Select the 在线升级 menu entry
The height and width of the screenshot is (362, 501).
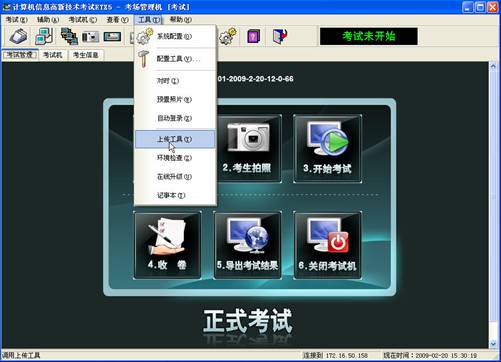[x=175, y=176]
